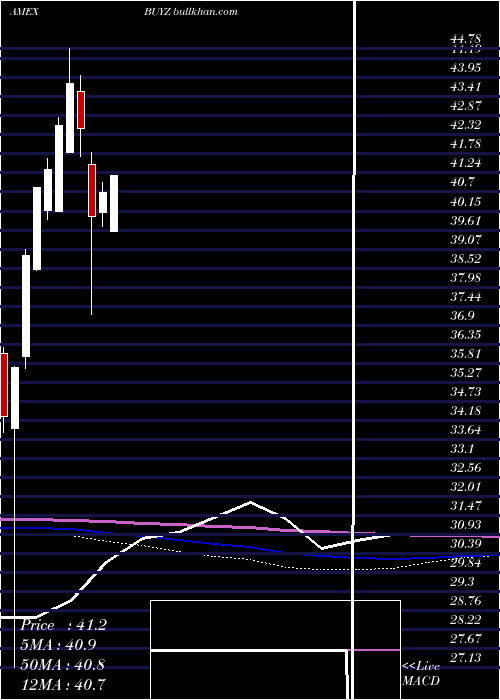The height and width of the screenshot is (700, 500).
Task: Click the 33.1 price axis label
Action: tap(462, 449)
